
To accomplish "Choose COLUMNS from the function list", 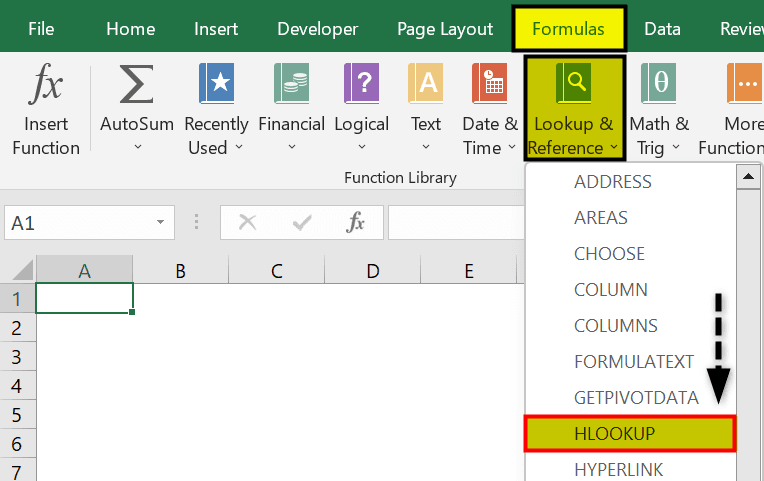I will click(630, 326).
